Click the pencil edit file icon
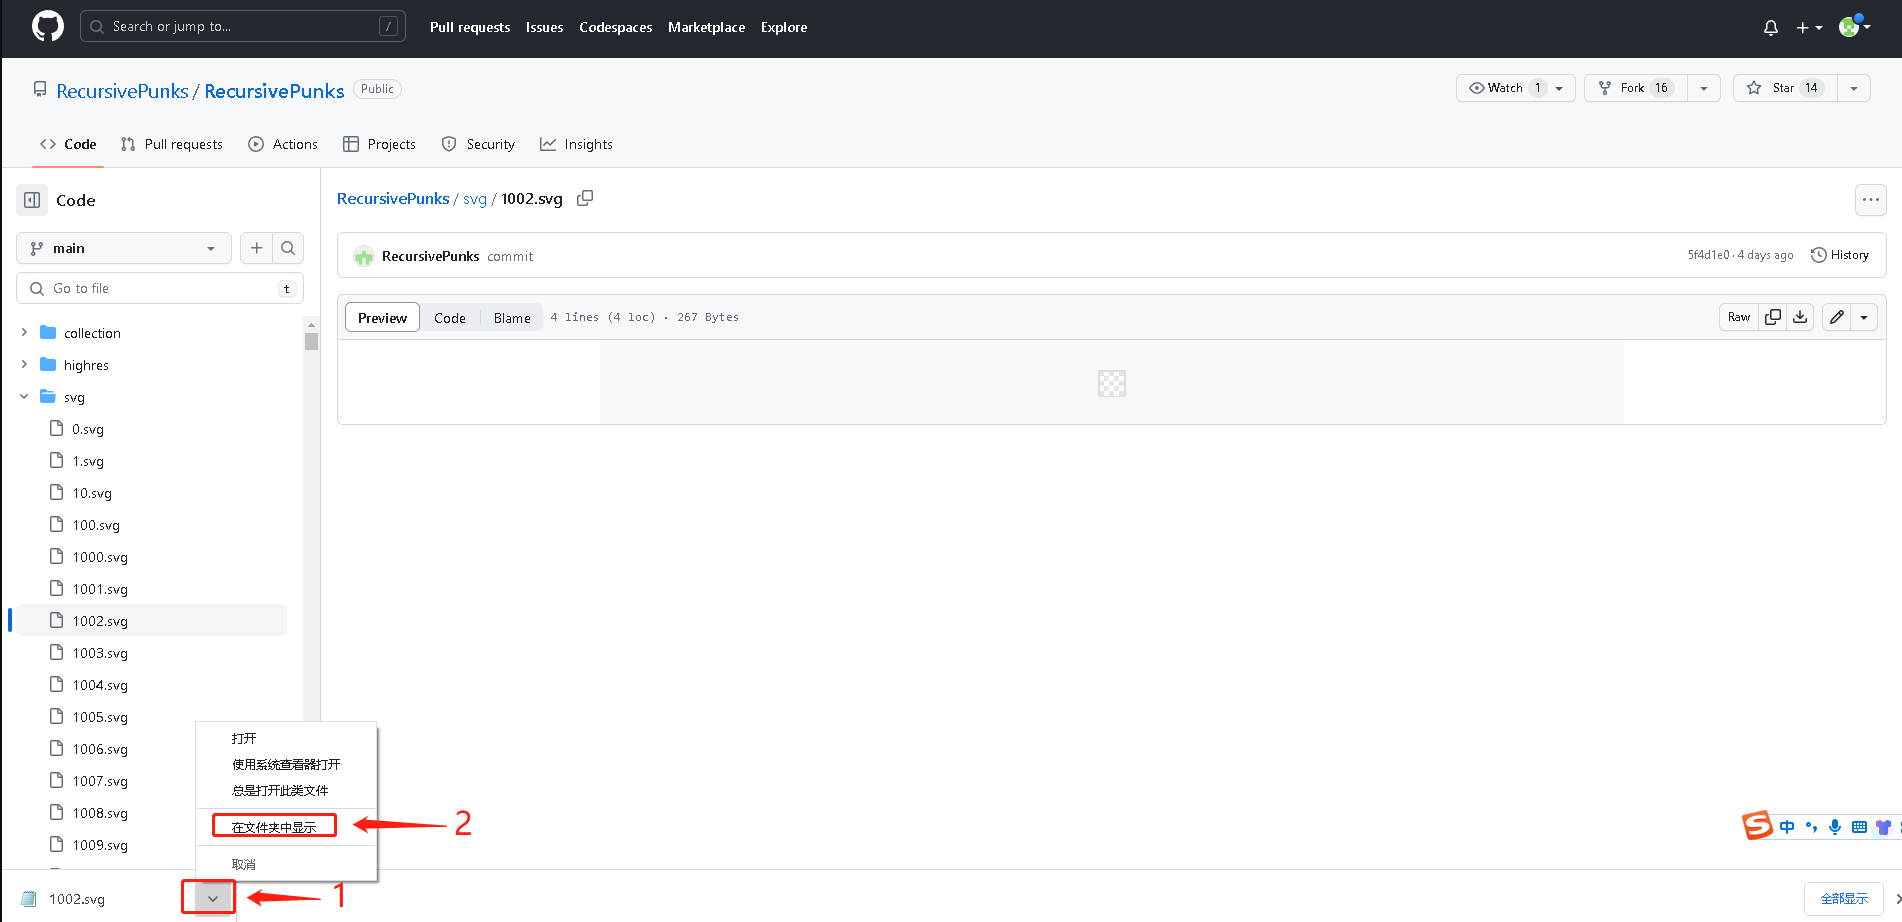 pos(1836,317)
